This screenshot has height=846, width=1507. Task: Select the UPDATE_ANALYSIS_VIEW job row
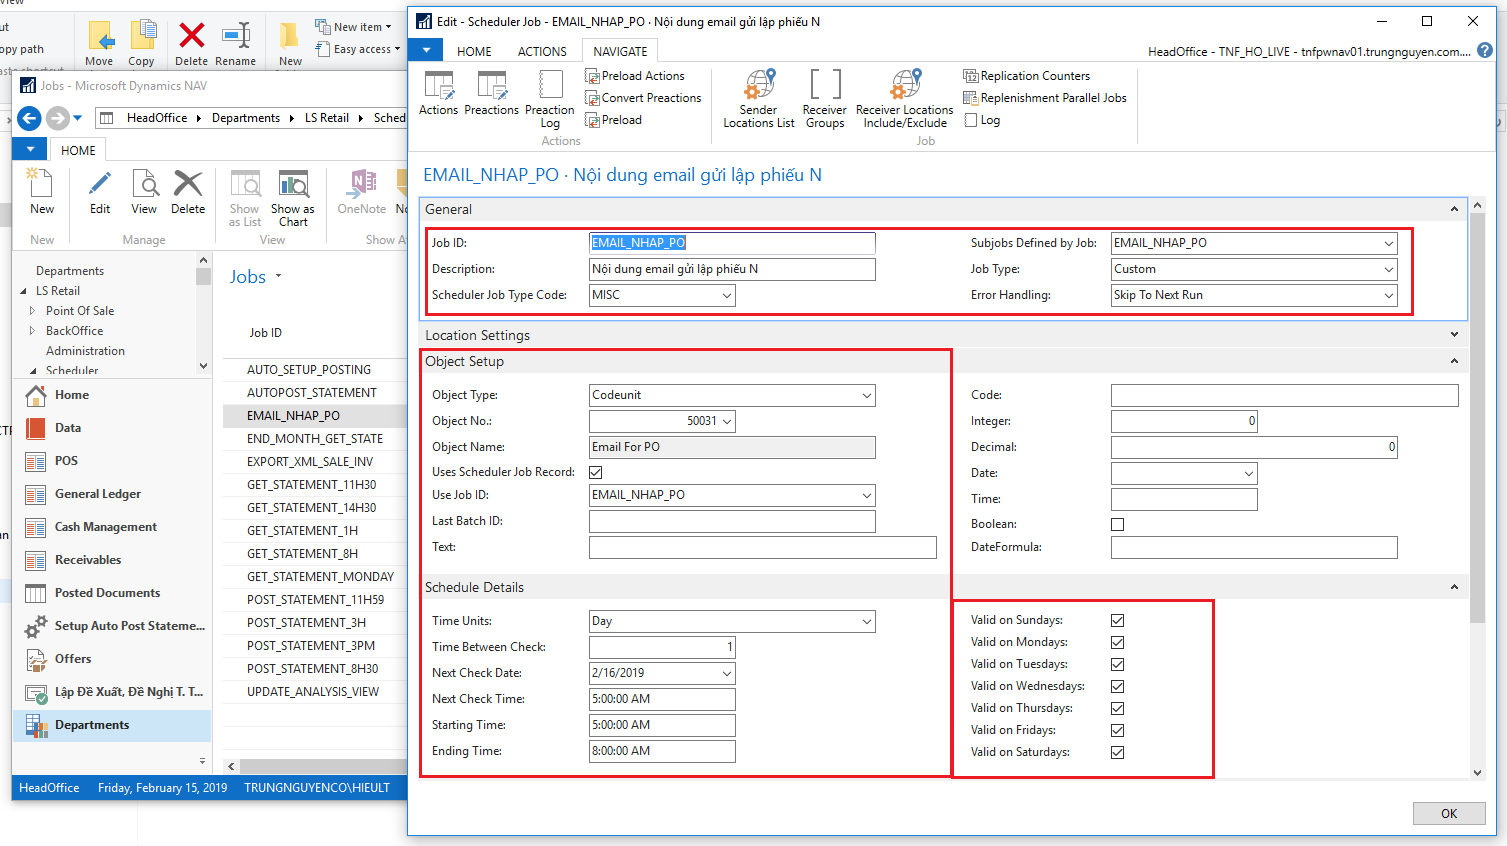314,692
